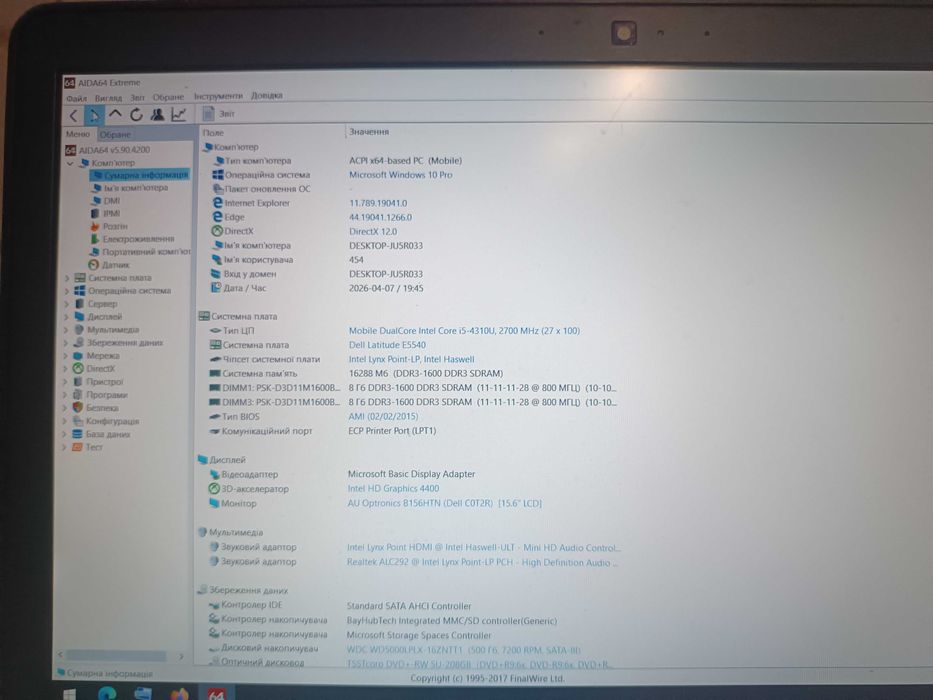Open Firefox from the taskbar
Viewport: 933px width, 700px height.
coord(179,694)
